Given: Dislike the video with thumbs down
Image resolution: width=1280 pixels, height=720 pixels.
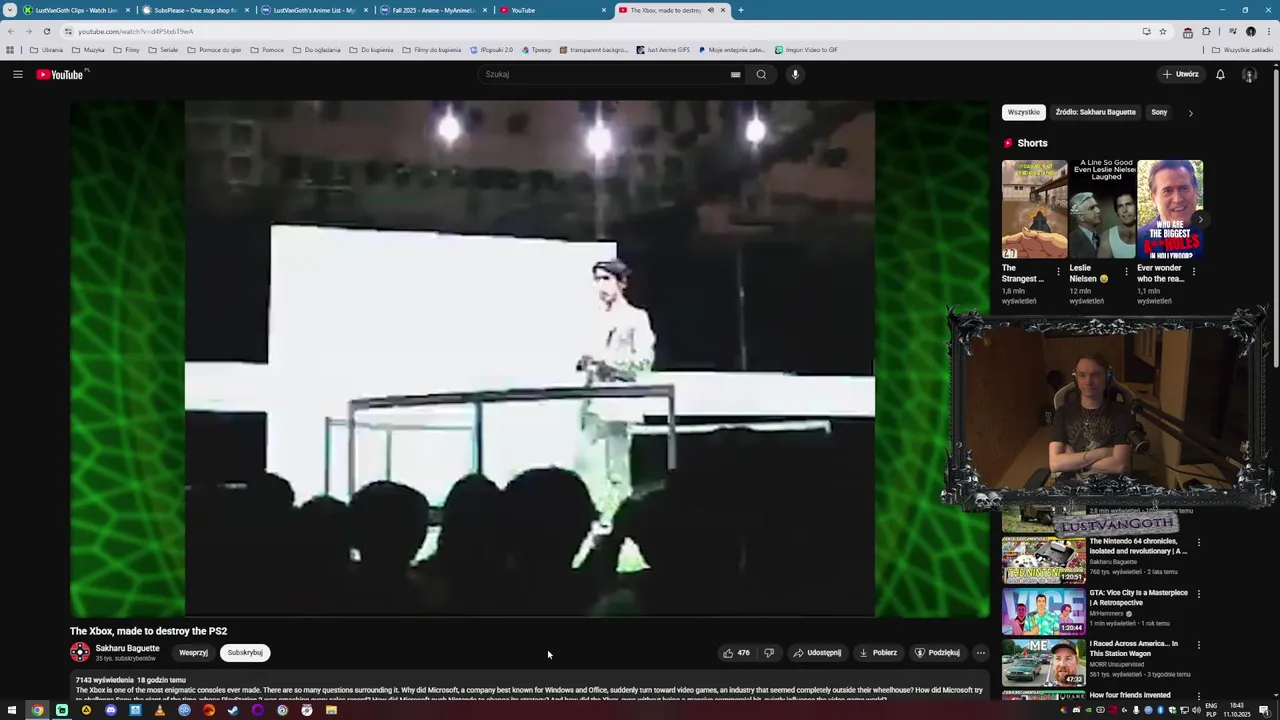Looking at the screenshot, I should 769,653.
